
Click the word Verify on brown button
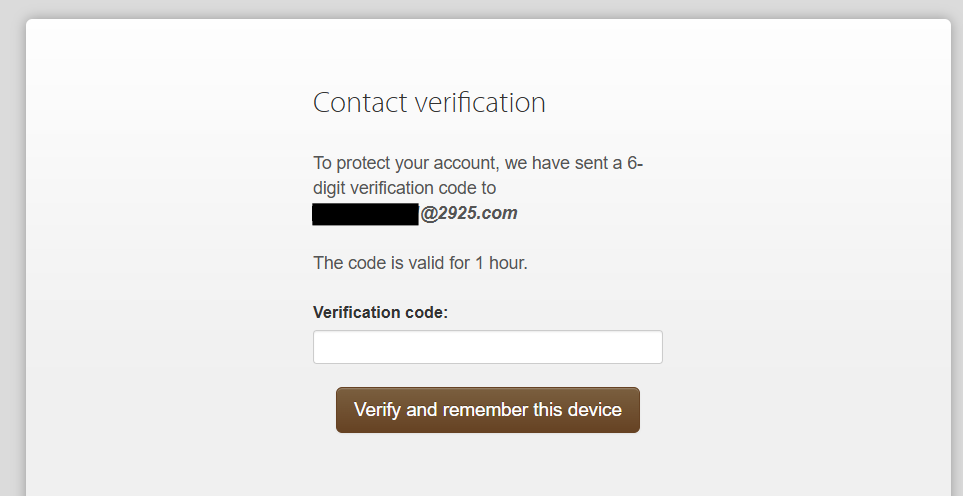pos(378,409)
